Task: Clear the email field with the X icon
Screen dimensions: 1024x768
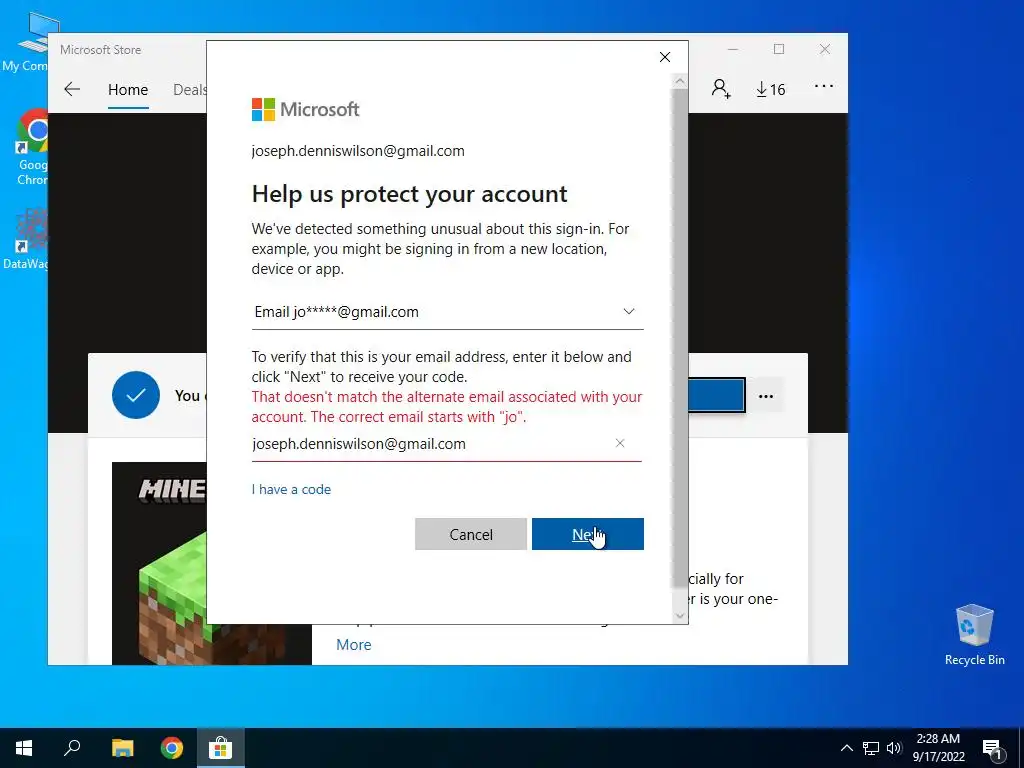Action: tap(620, 443)
